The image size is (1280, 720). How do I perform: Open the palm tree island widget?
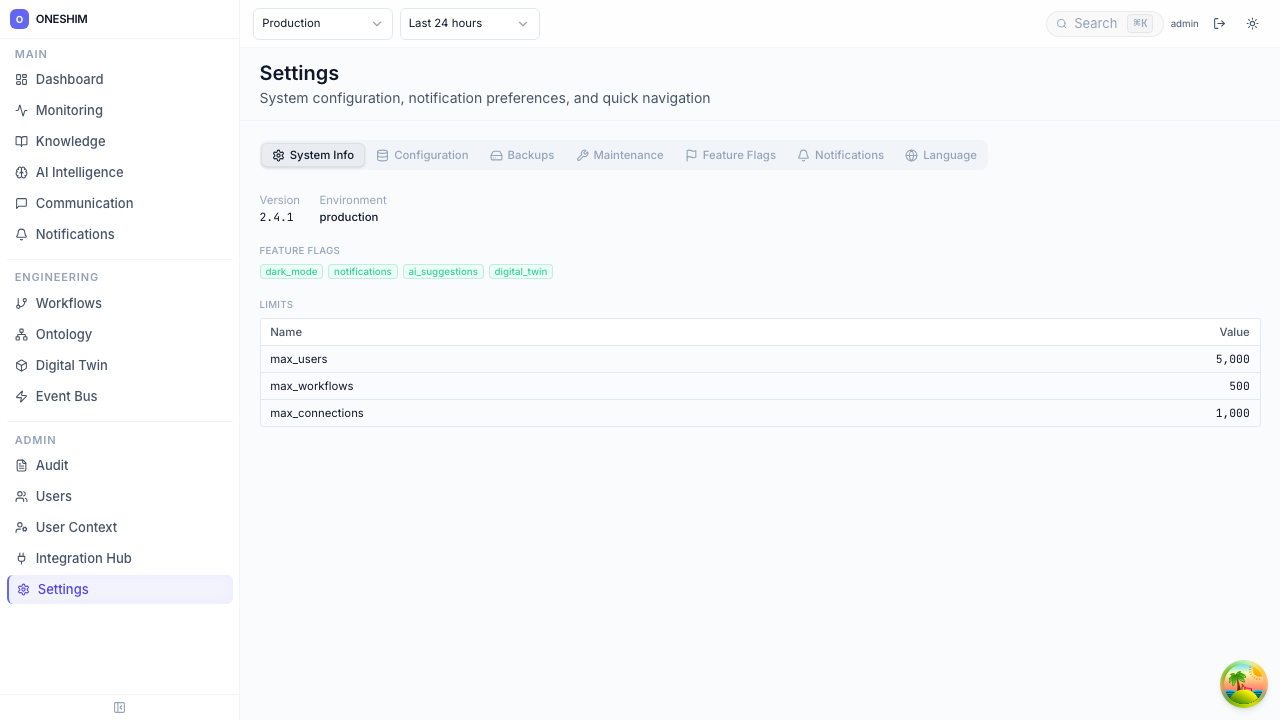pyautogui.click(x=1244, y=684)
